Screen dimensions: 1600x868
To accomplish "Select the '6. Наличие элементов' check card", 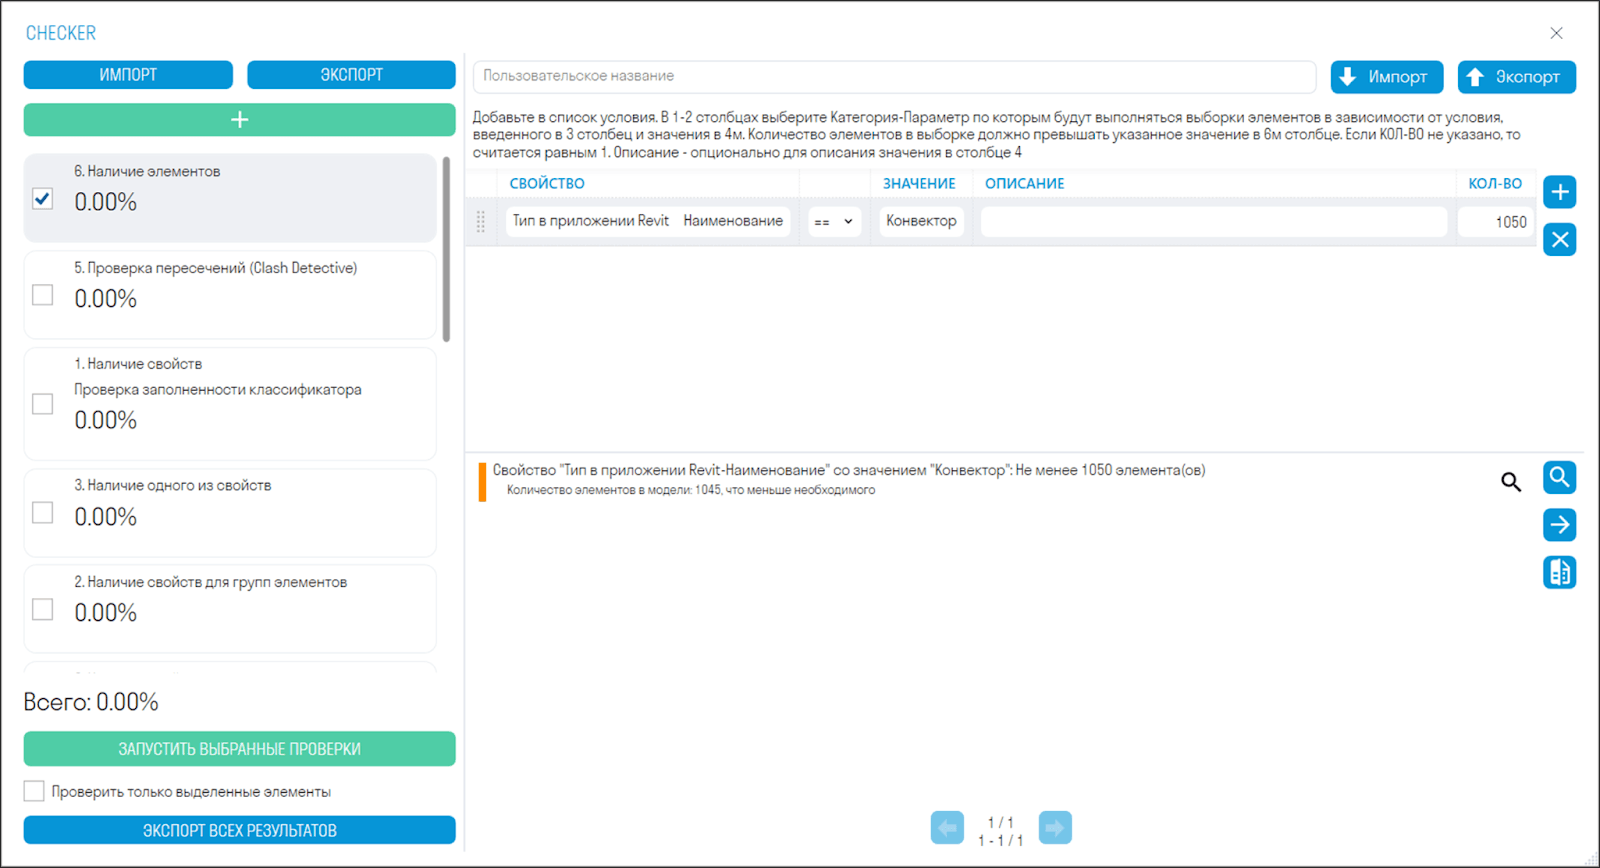I will coord(230,198).
